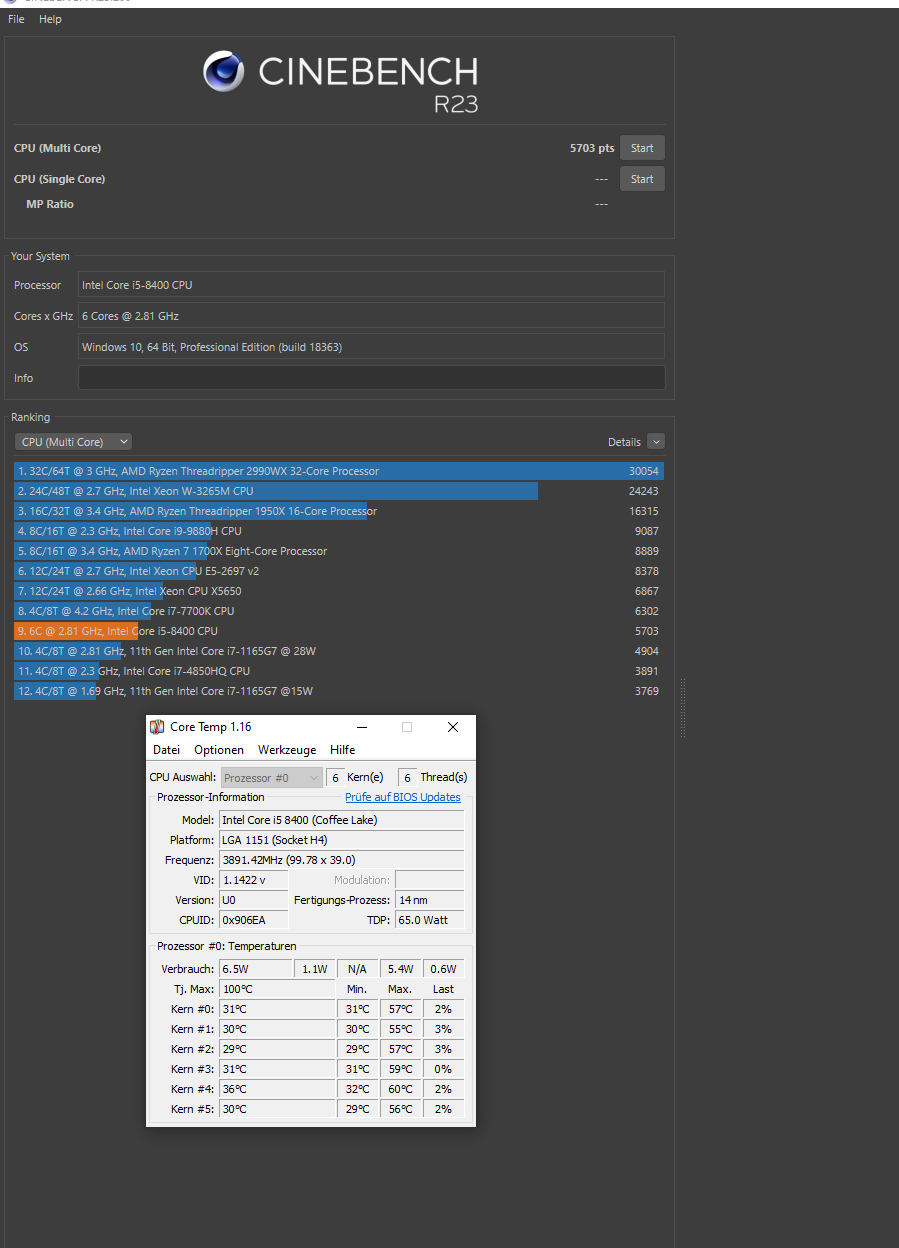Open the Werkzeuge menu in Core Temp
Viewport: 899px width, 1248px height.
[287, 749]
